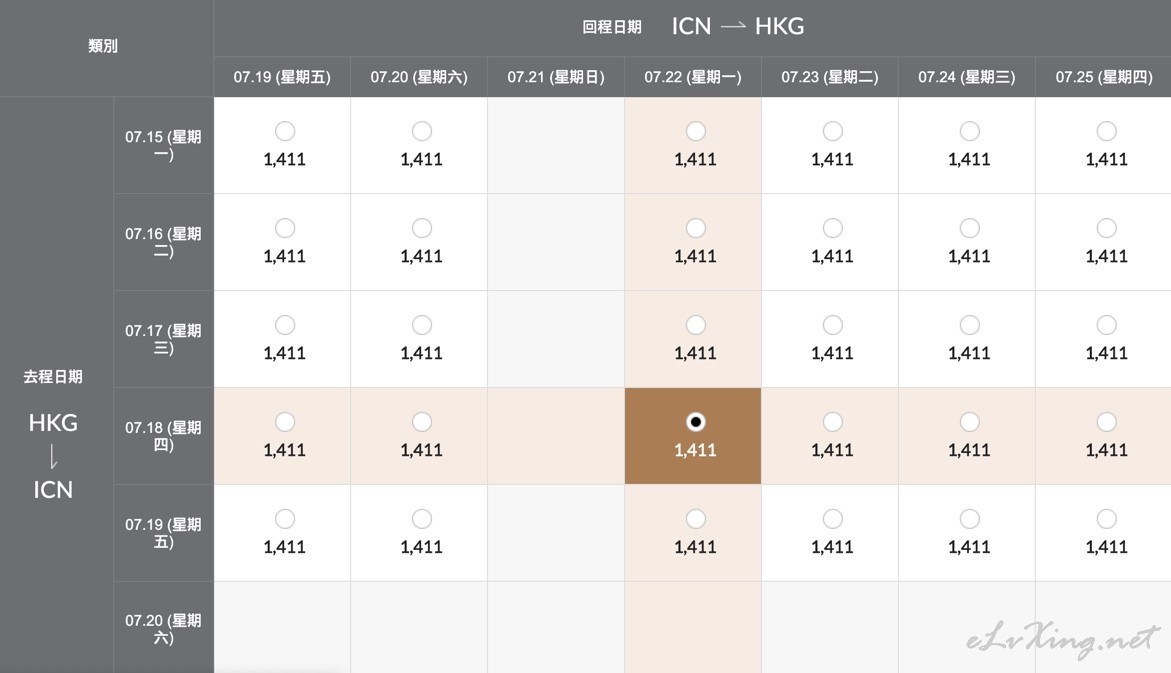The height and width of the screenshot is (673, 1171).
Task: Click the 07.18 (星期四) departure row header
Action: (x=163, y=436)
